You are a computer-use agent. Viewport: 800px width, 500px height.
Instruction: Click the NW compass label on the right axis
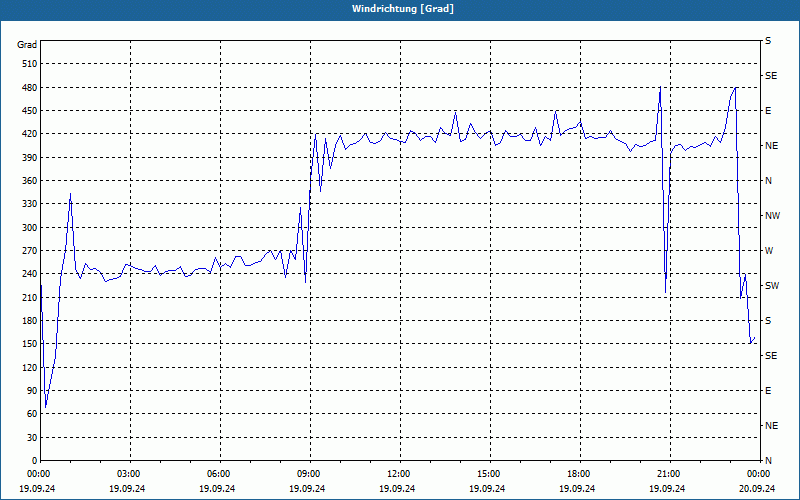click(772, 216)
